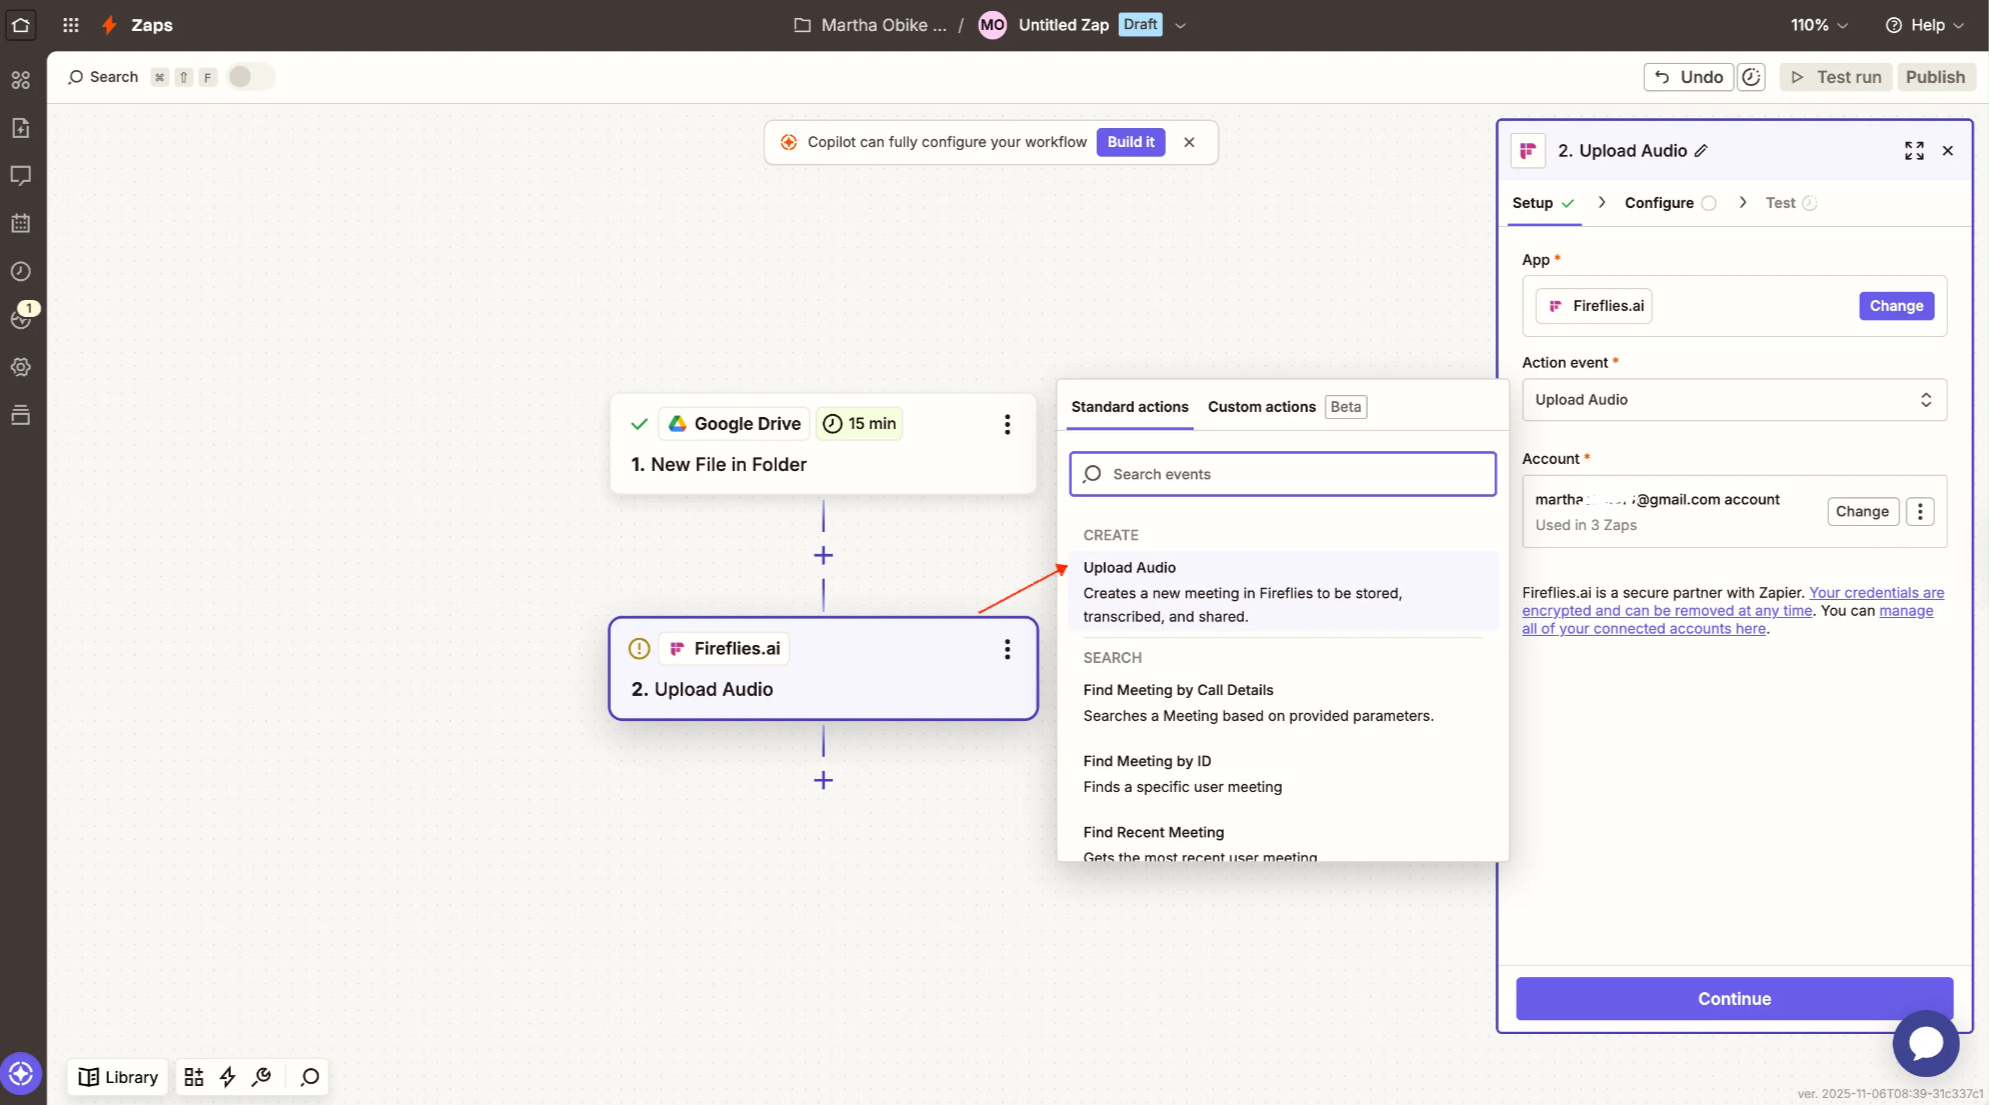
Task: Add step below Upload Audio
Action: pos(823,780)
